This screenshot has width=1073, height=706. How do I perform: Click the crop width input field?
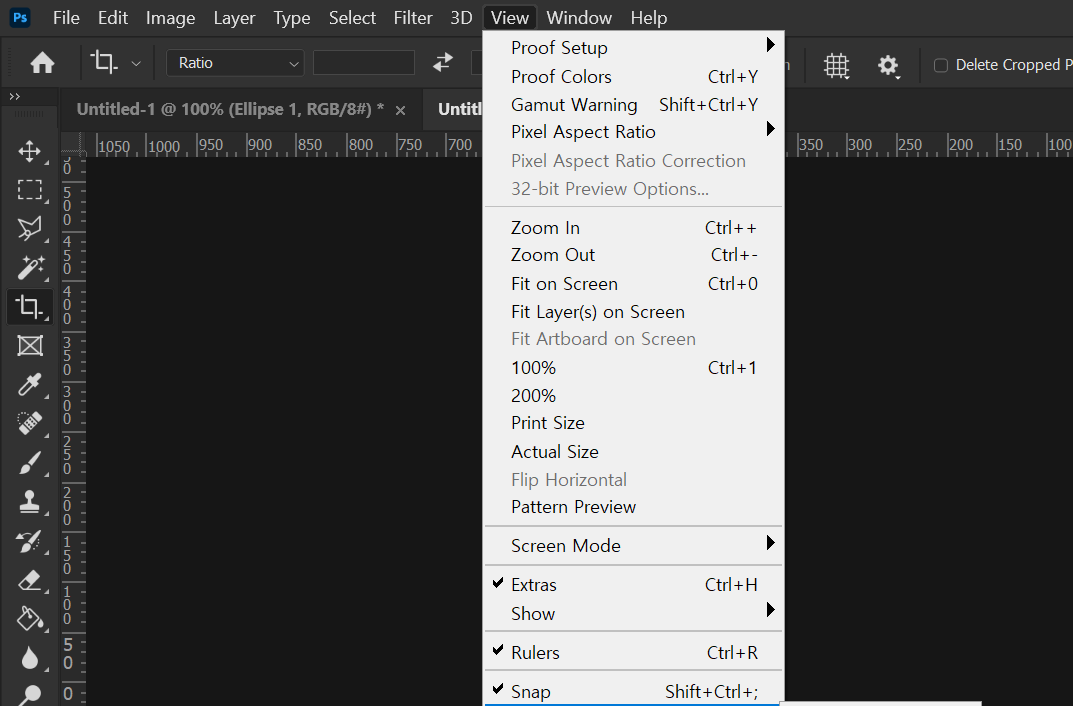pos(363,63)
